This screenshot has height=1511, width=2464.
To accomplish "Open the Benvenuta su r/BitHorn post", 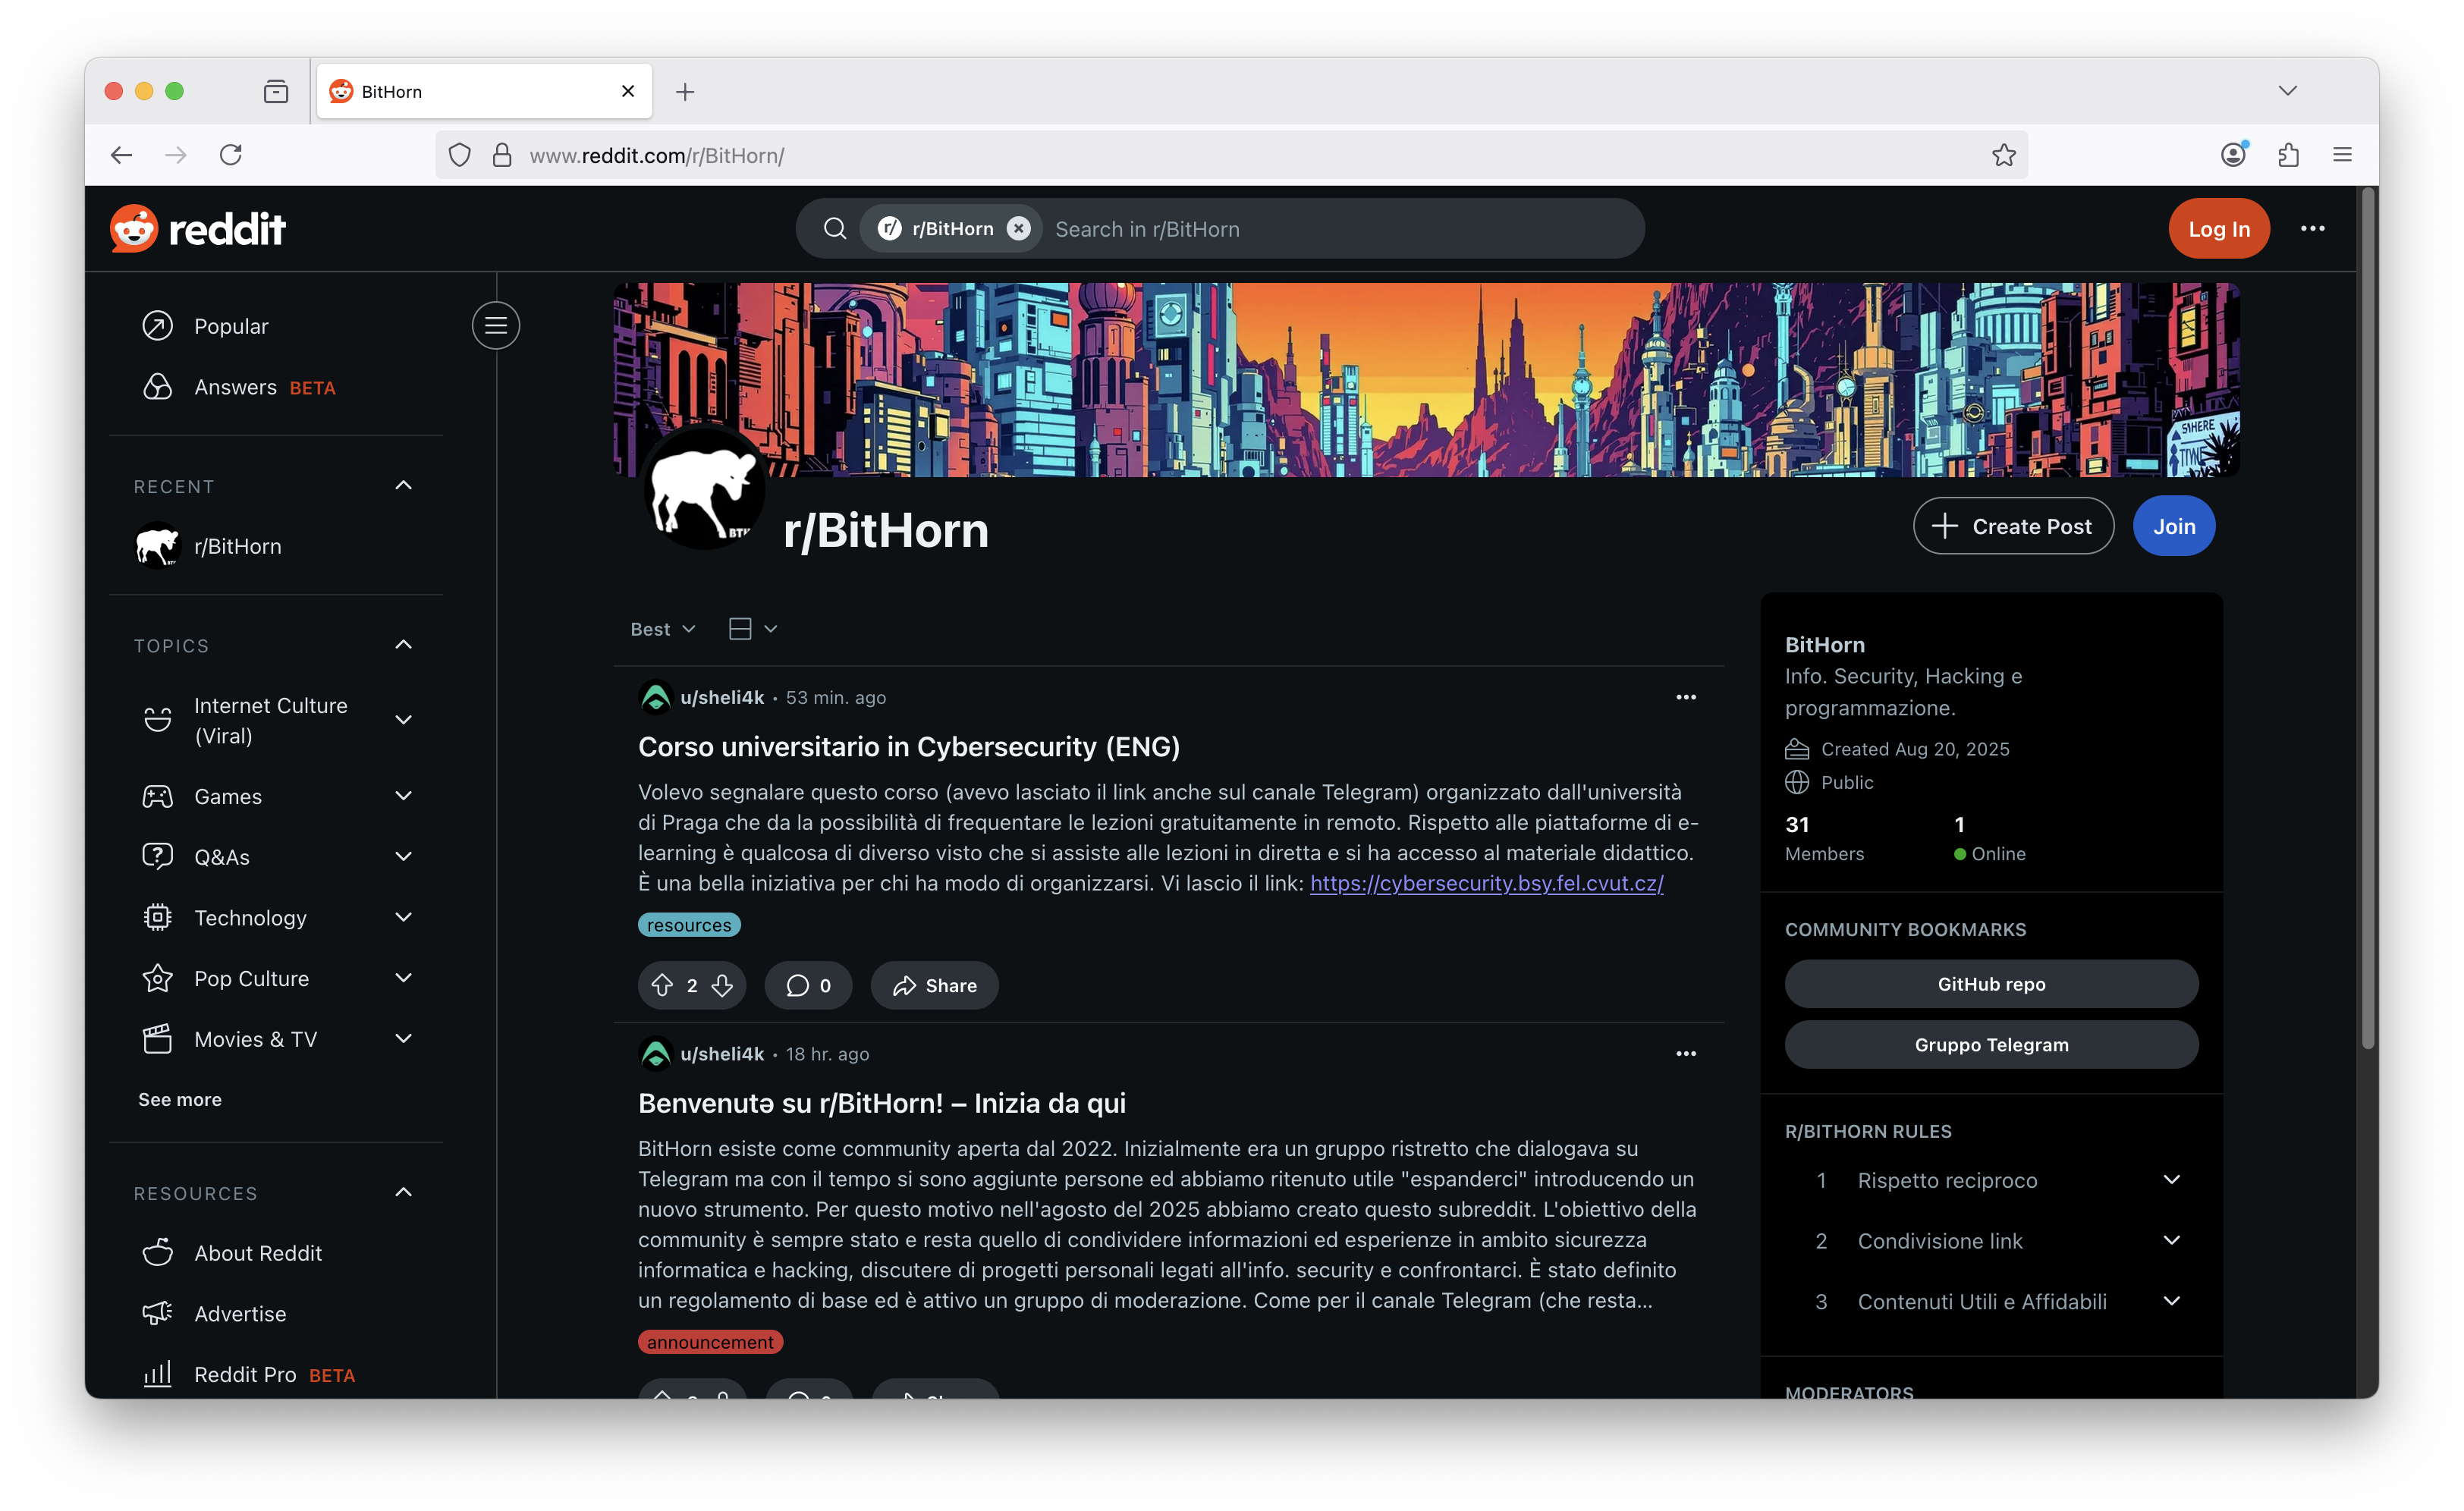I will point(881,1103).
